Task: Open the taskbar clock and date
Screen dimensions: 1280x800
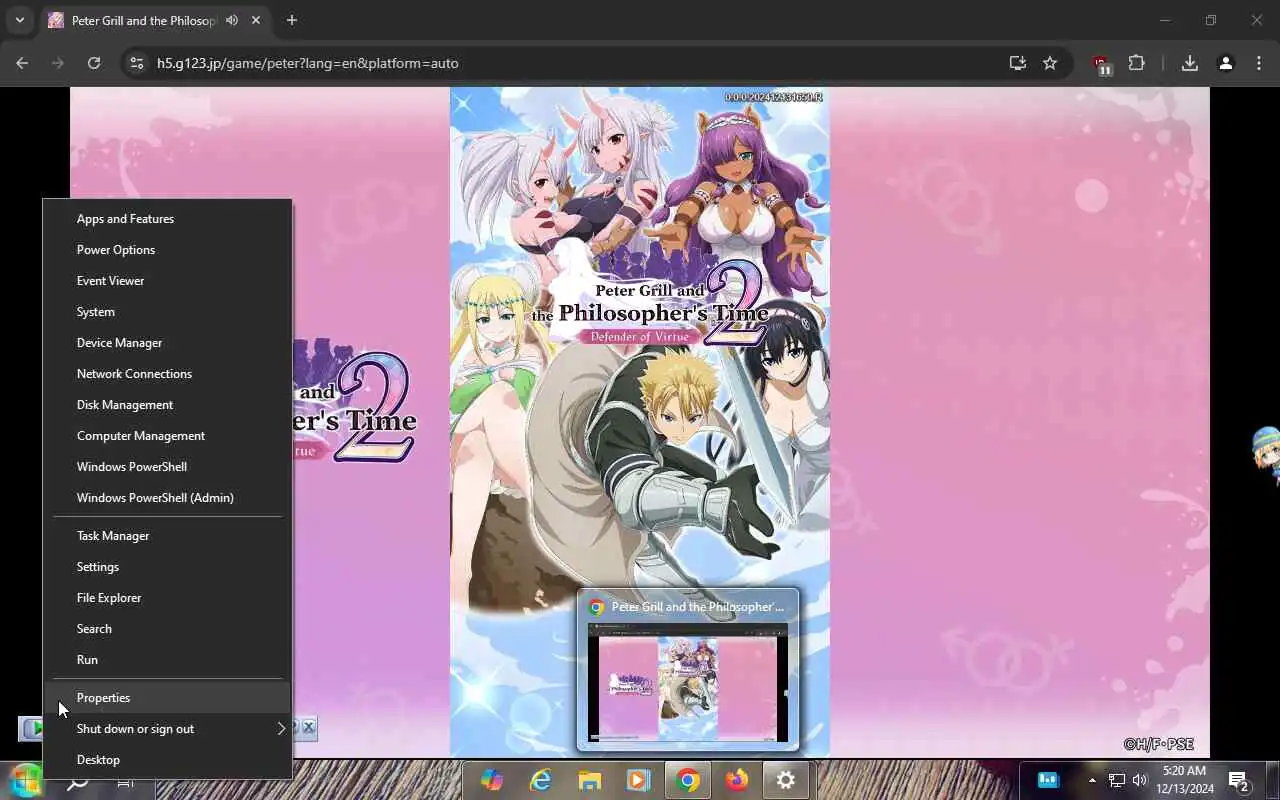Action: pyautogui.click(x=1185, y=780)
